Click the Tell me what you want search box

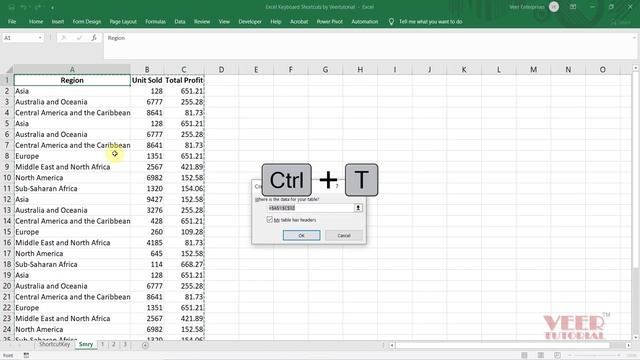[431, 22]
